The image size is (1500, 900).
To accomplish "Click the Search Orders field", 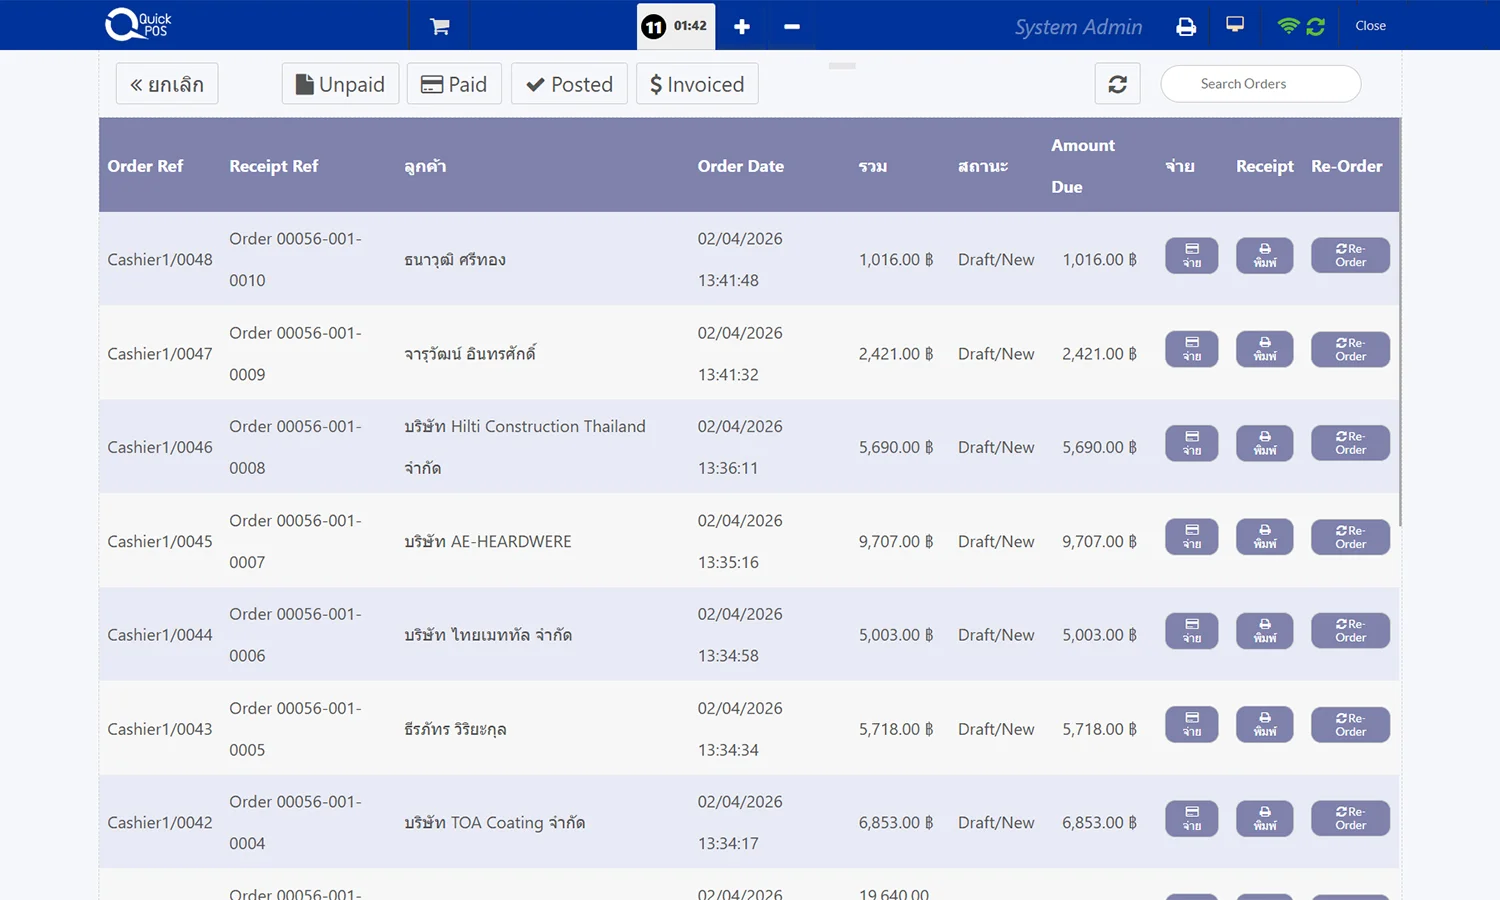I will [1260, 84].
